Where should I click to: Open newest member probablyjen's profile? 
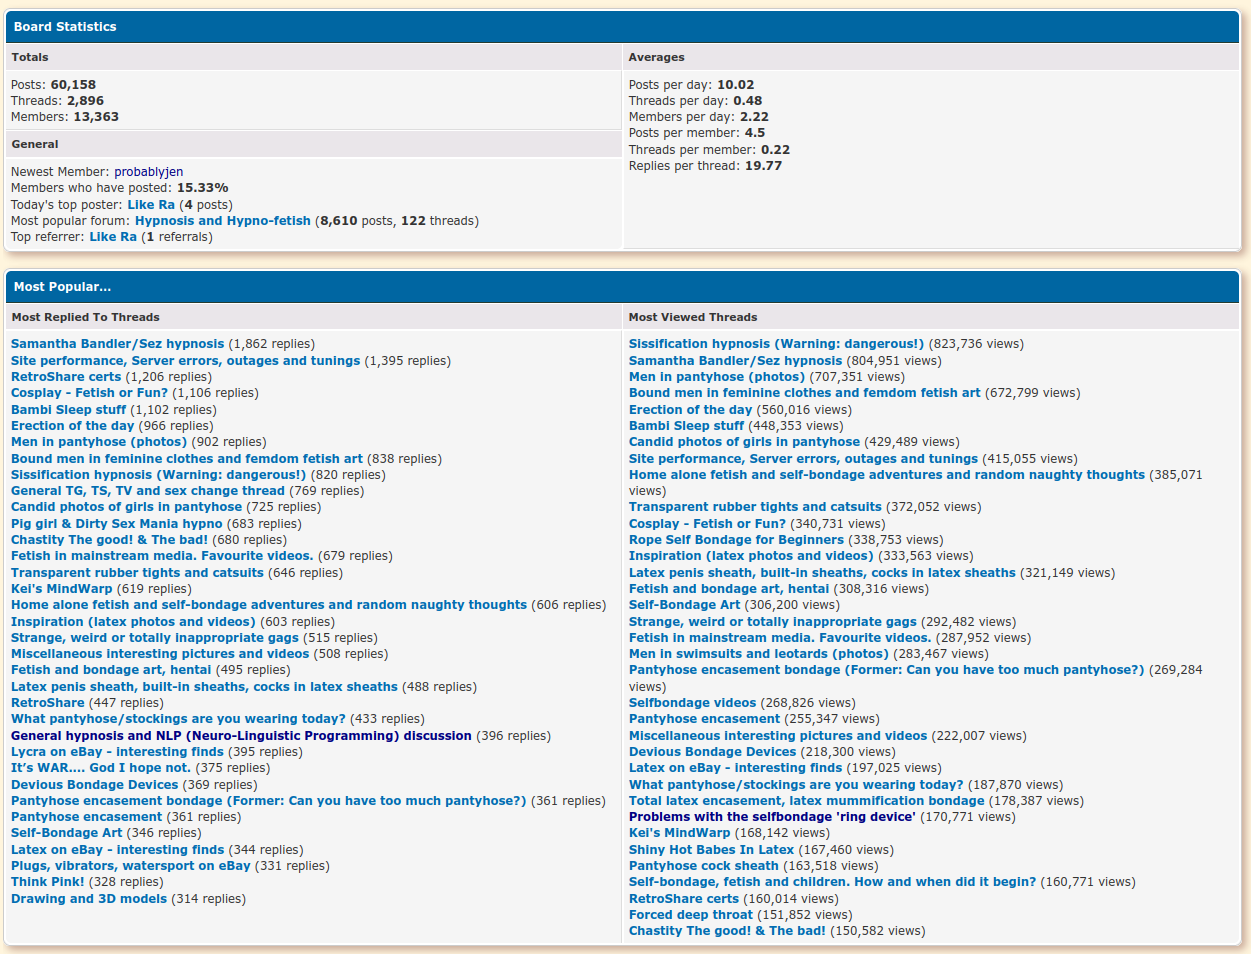pyautogui.click(x=148, y=172)
